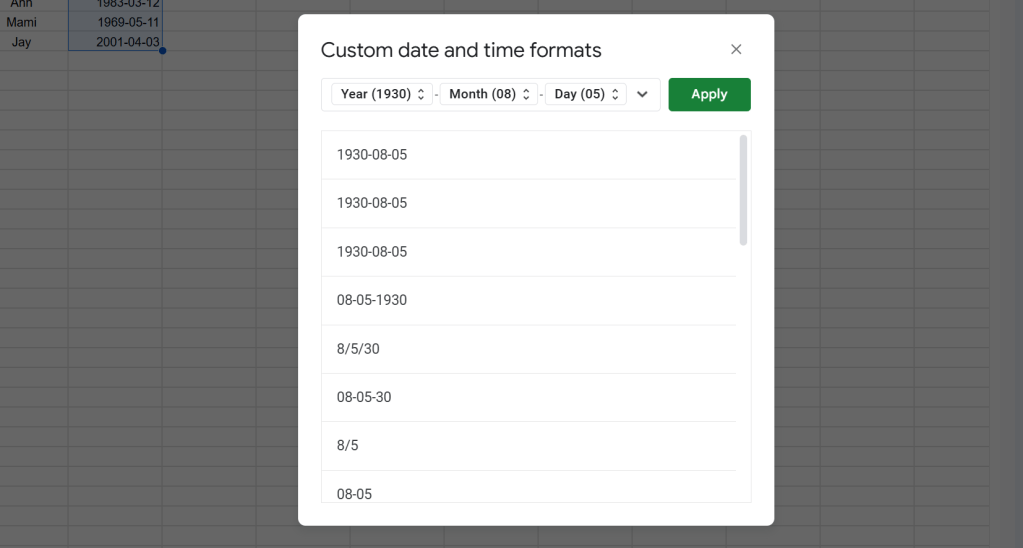Select the cell containing Jay

22,42
